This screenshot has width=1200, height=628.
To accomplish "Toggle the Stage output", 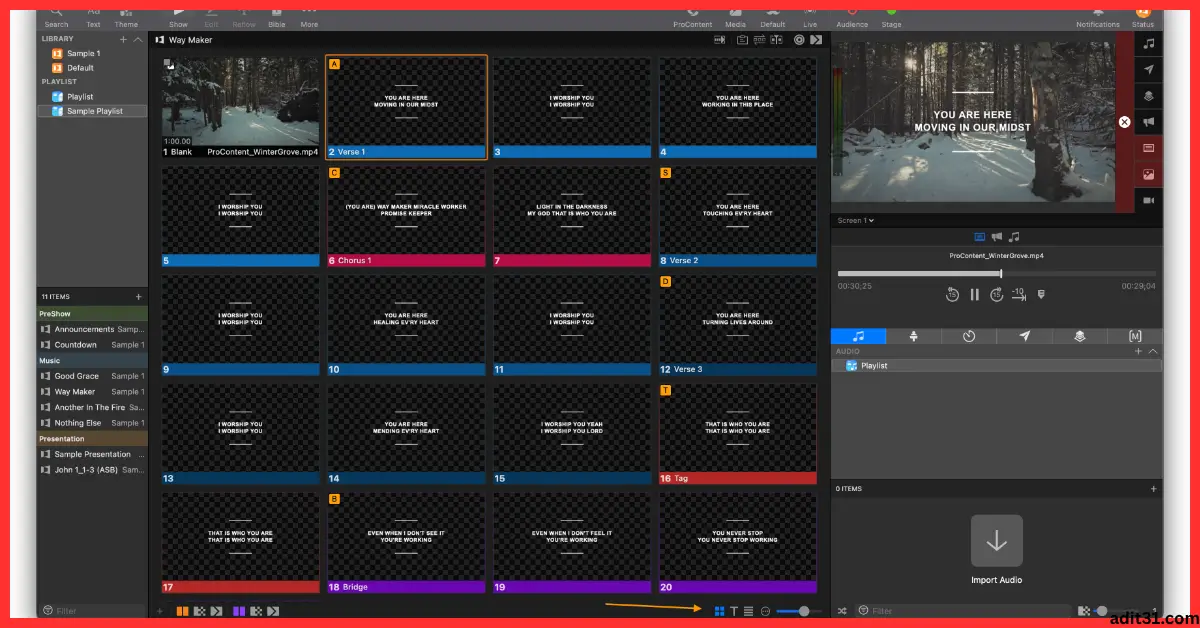I will click(891, 17).
